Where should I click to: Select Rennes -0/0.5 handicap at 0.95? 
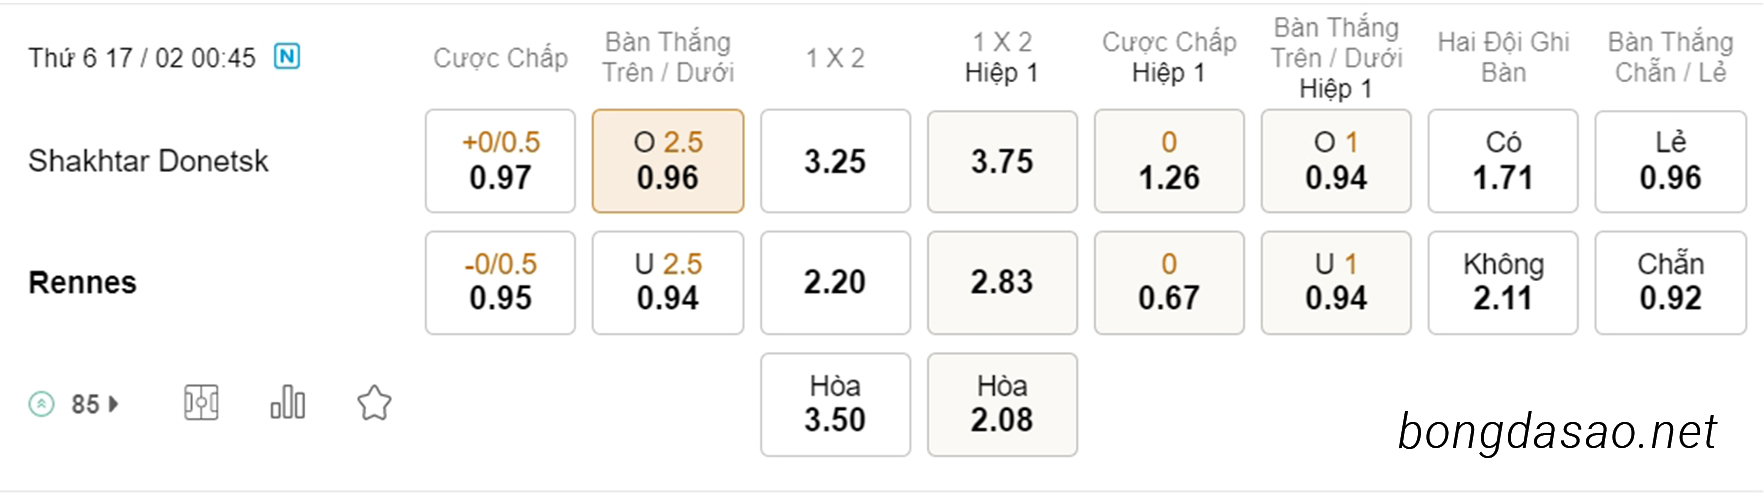coord(500,283)
